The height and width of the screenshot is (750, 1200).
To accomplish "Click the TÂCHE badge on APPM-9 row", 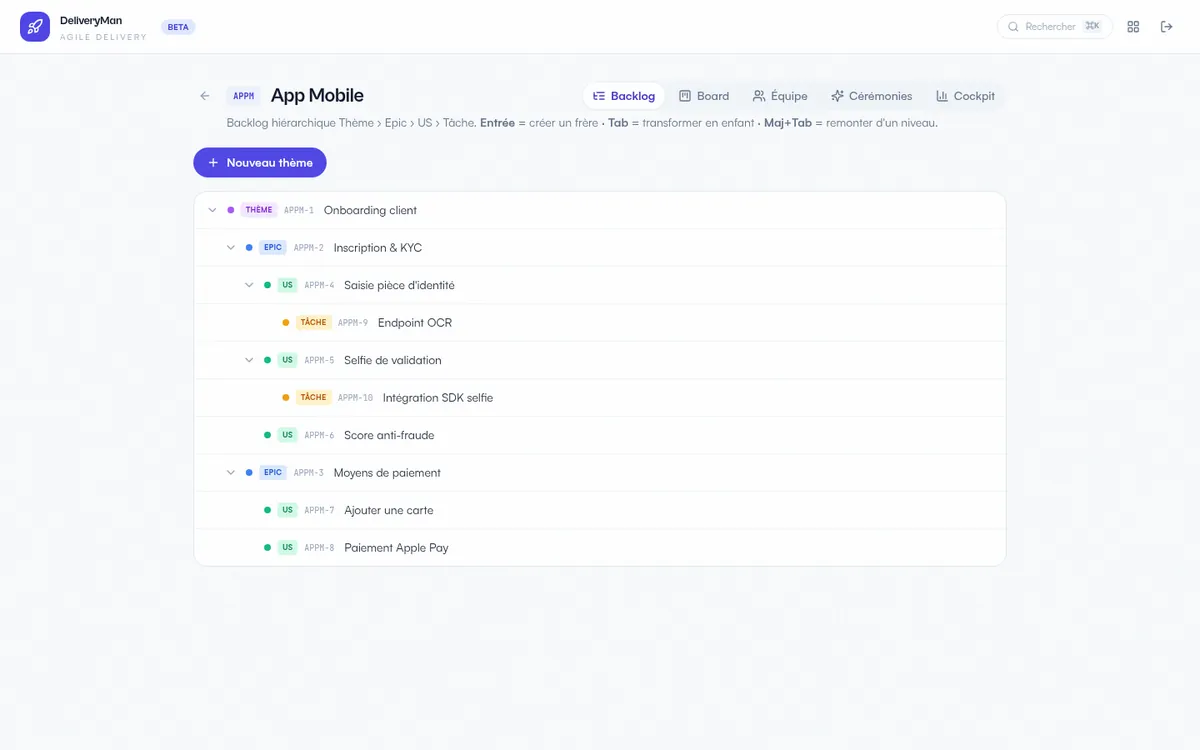I will coord(313,323).
